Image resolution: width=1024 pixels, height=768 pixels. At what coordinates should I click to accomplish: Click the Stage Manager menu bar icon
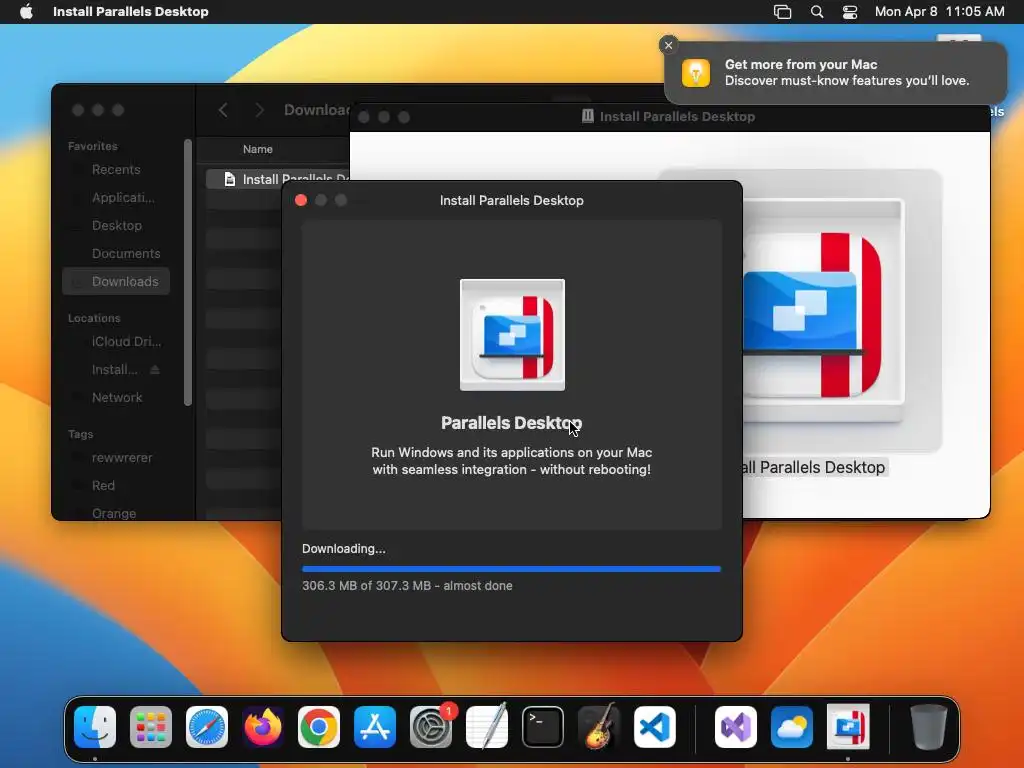point(782,12)
